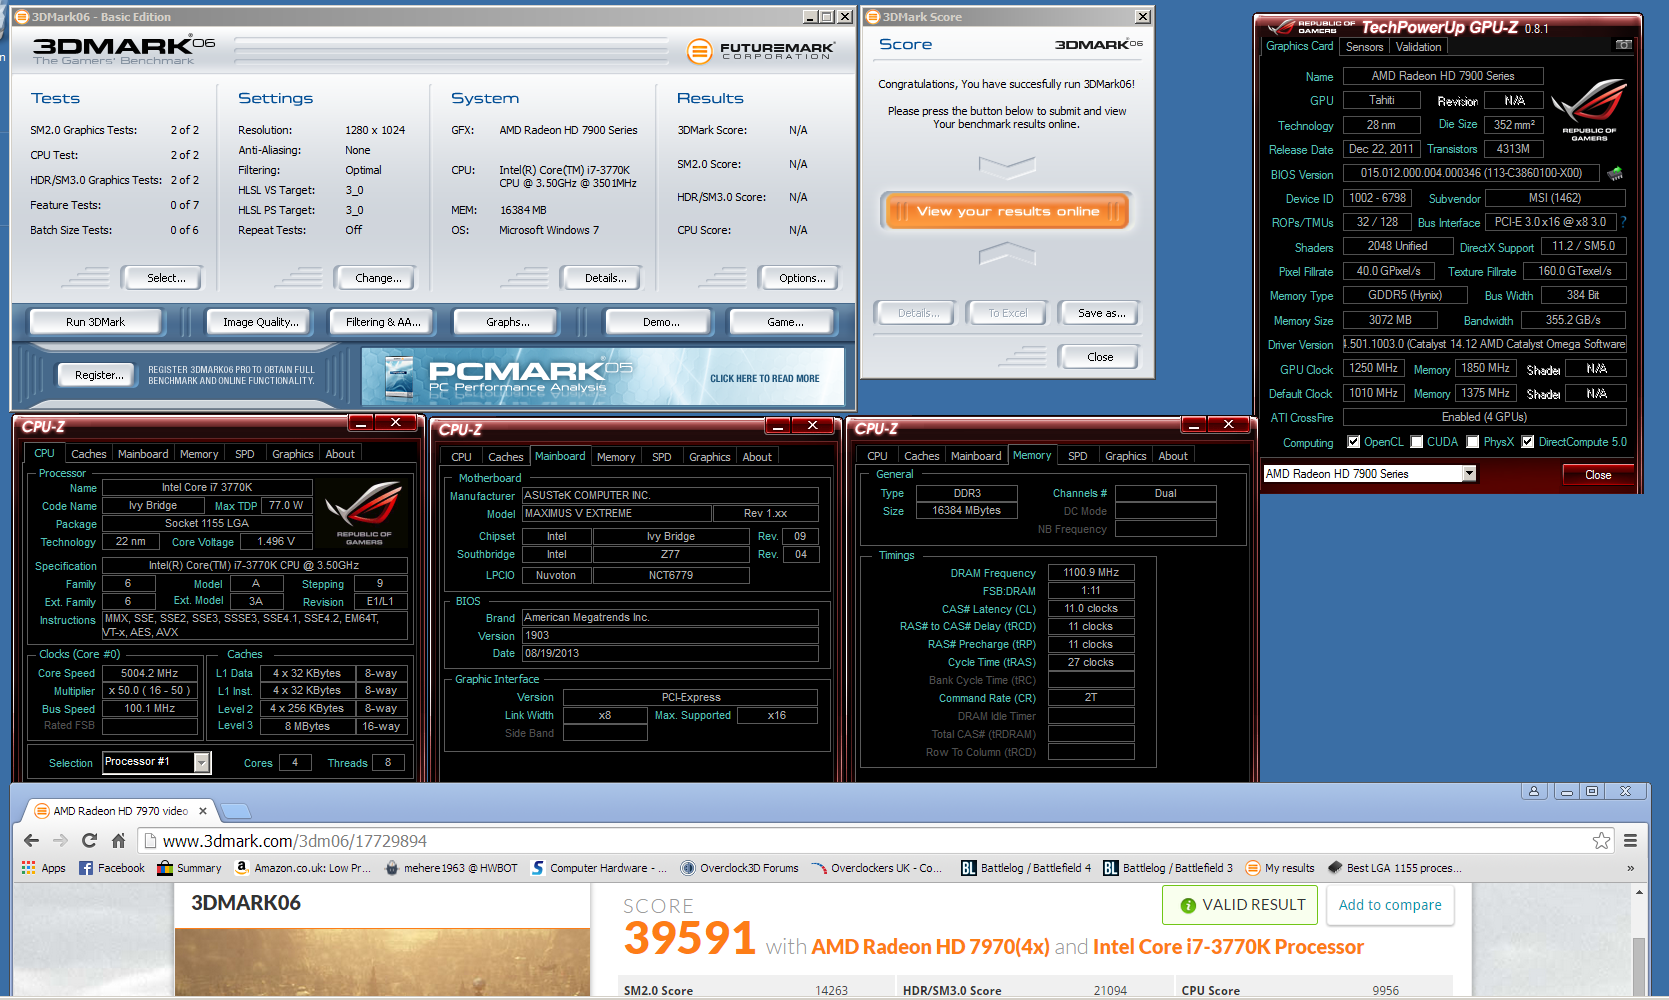The height and width of the screenshot is (1000, 1669).
Task: Open the Amazon.co.uk bookmark
Action: tap(302, 868)
